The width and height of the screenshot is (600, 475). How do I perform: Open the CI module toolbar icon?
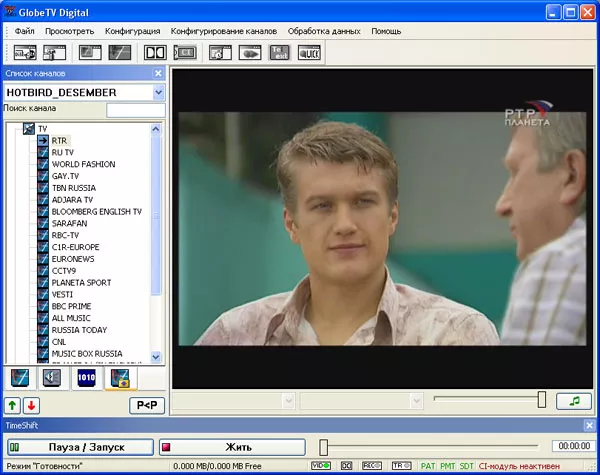coord(185,52)
